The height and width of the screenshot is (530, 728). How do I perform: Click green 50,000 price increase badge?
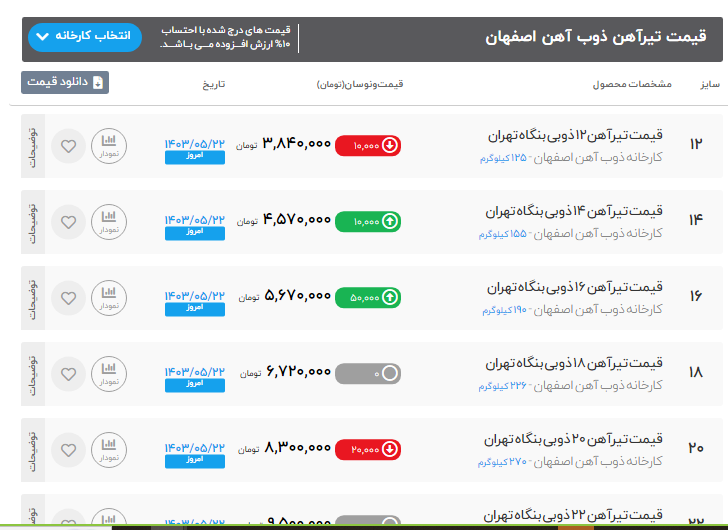(368, 297)
